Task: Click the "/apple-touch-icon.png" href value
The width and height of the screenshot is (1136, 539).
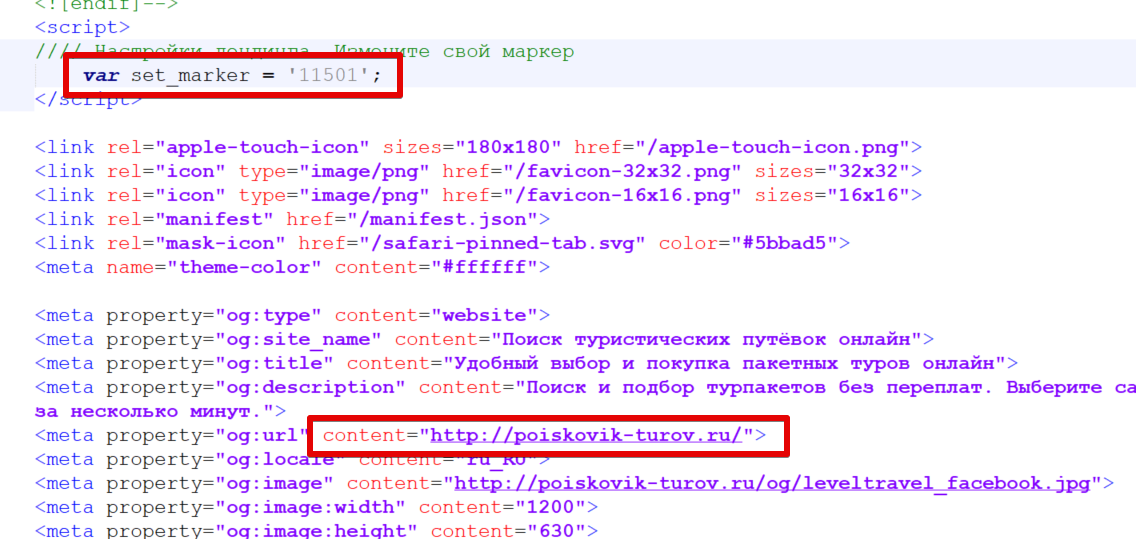Action: (x=772, y=148)
